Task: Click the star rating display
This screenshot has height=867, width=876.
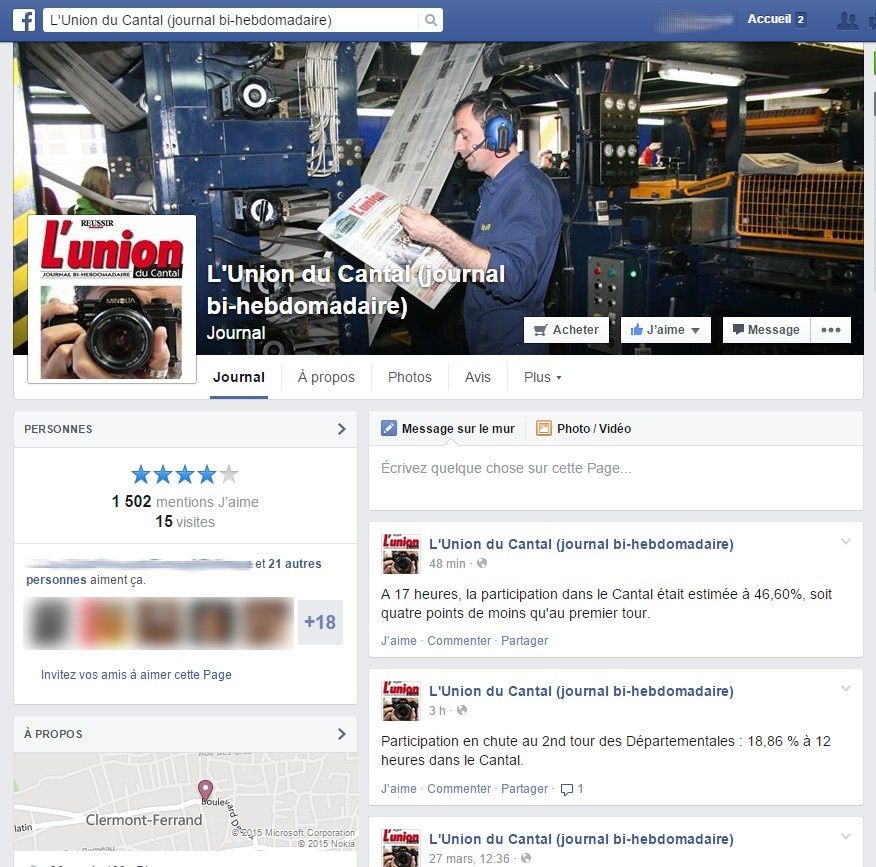Action: [x=185, y=475]
